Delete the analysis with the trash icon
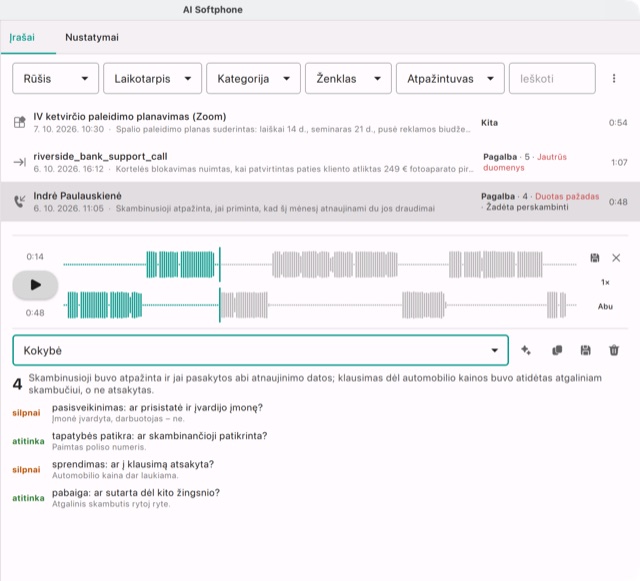This screenshot has height=581, width=640. point(614,350)
